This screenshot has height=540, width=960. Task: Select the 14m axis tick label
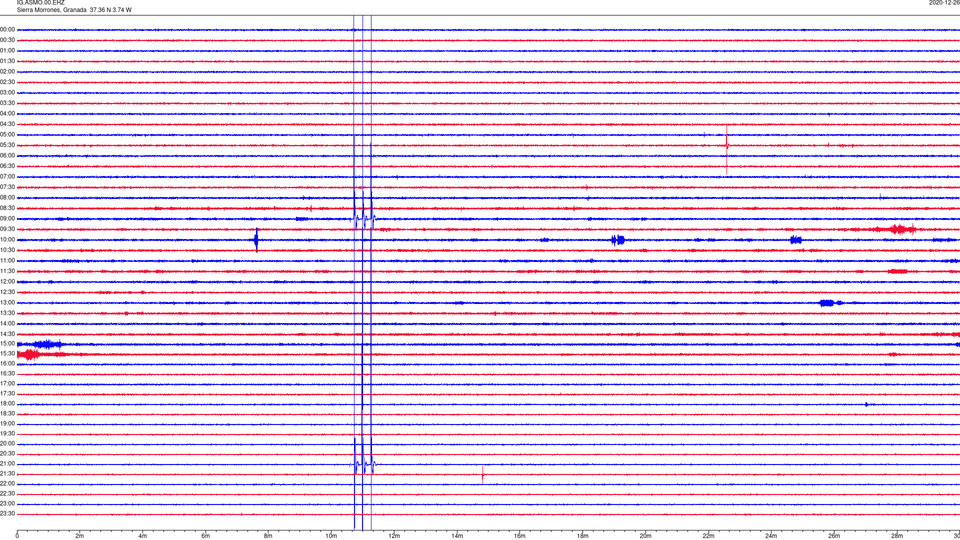457,536
